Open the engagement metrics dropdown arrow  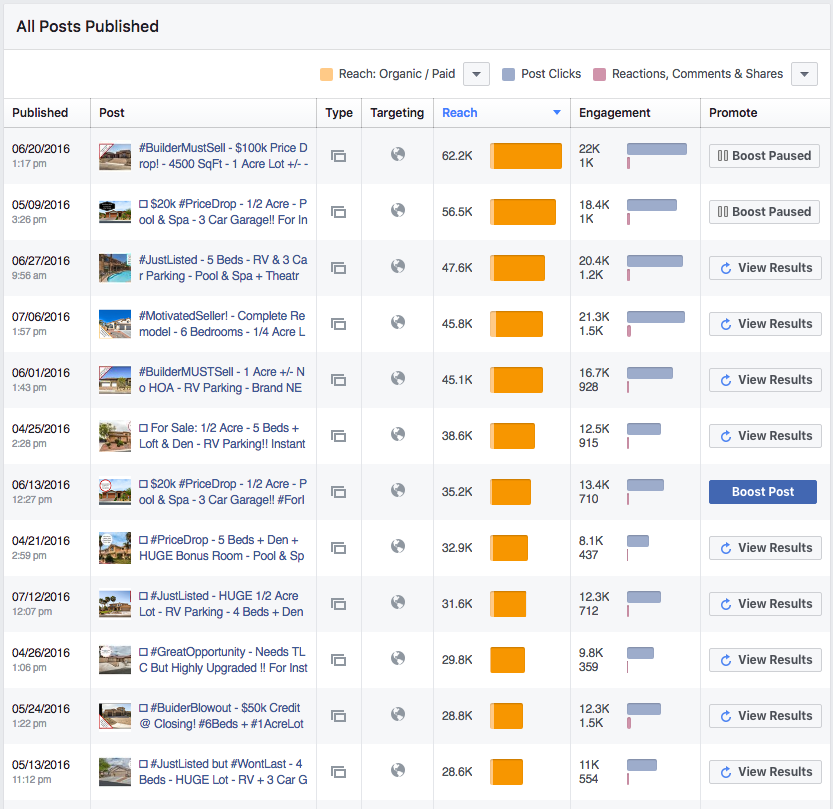coord(804,74)
